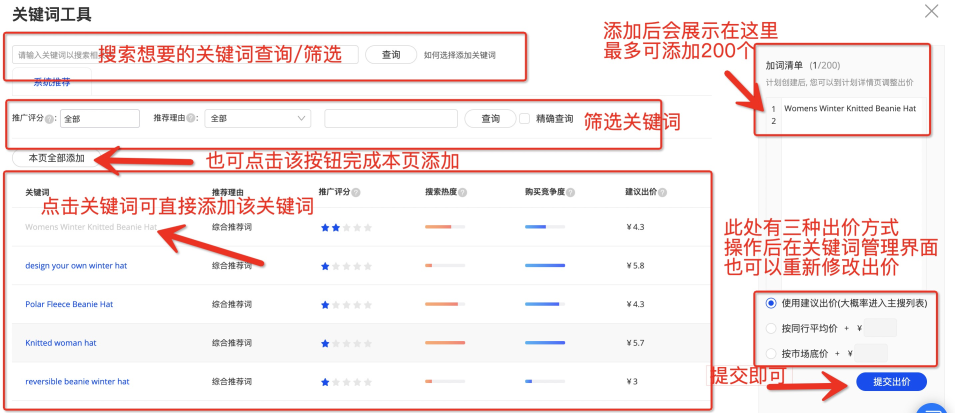This screenshot has height=413, width=955.
Task: Select the 使用建议出价 radio option
Action: [769, 303]
